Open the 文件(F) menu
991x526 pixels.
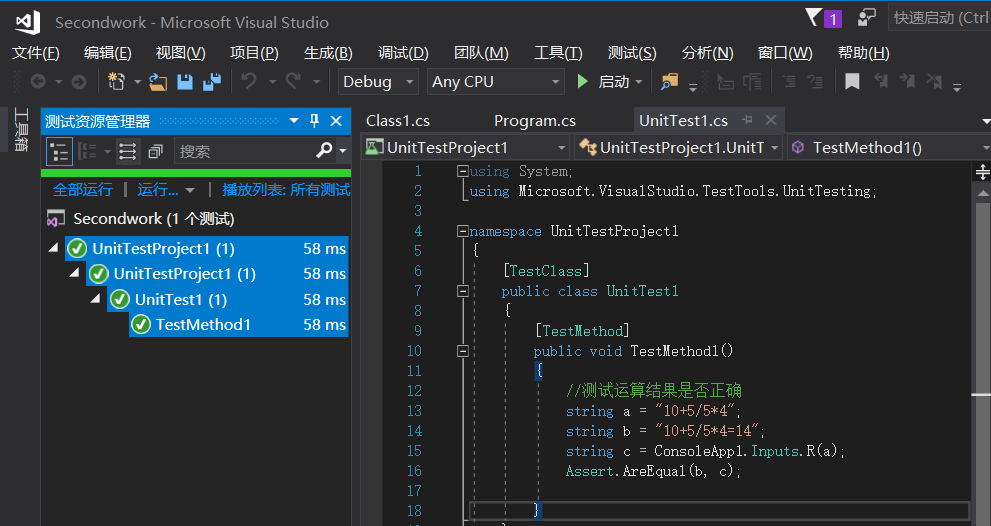tap(35, 52)
